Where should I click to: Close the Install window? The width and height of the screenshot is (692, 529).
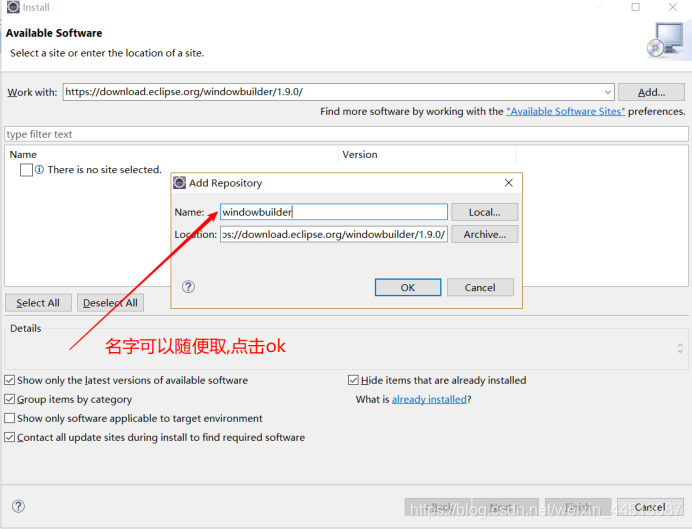673,7
